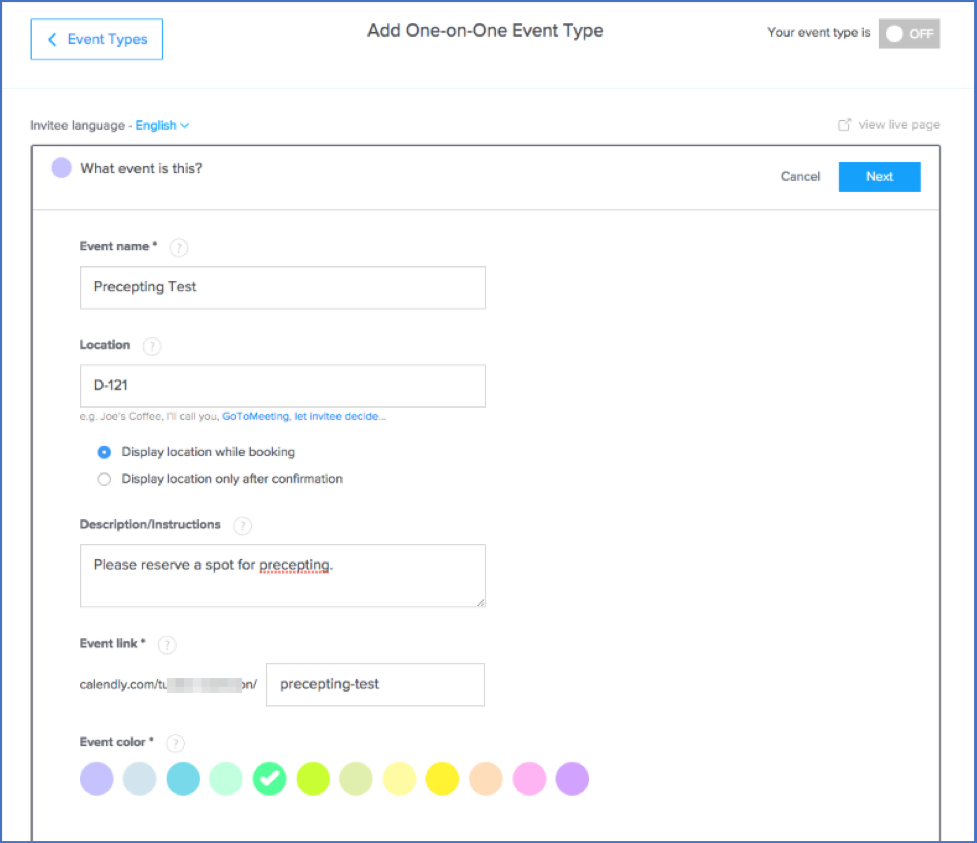
Task: Click the view live page external icon
Action: pyautogui.click(x=844, y=125)
